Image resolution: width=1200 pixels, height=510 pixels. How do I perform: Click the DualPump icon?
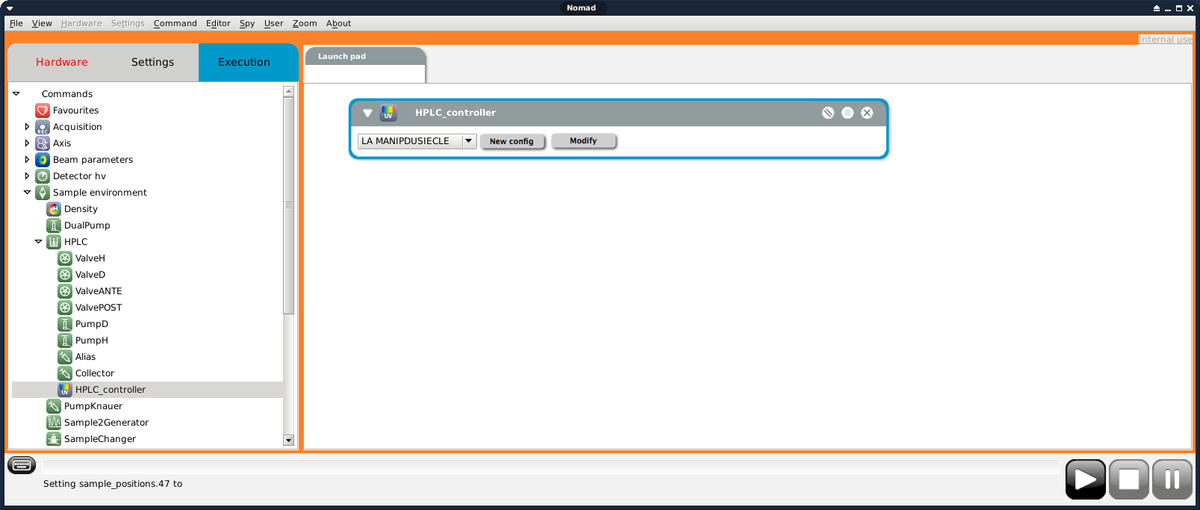[54, 225]
